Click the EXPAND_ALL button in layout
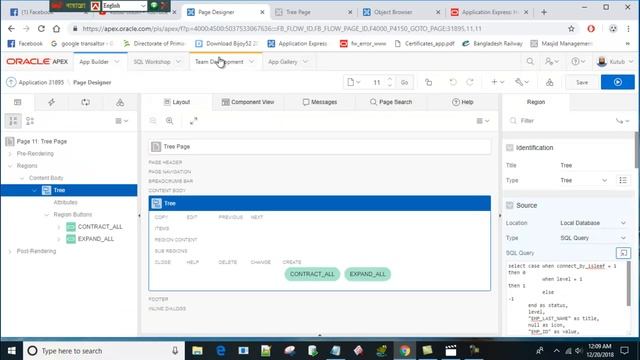The image size is (640, 360). pyautogui.click(x=367, y=274)
